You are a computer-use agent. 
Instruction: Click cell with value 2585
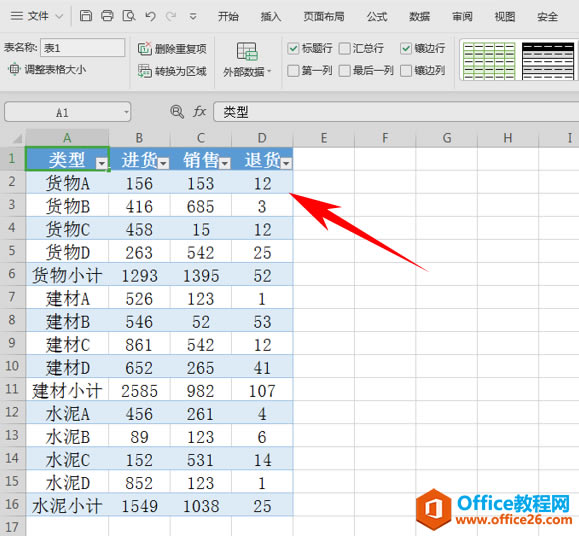coord(139,390)
